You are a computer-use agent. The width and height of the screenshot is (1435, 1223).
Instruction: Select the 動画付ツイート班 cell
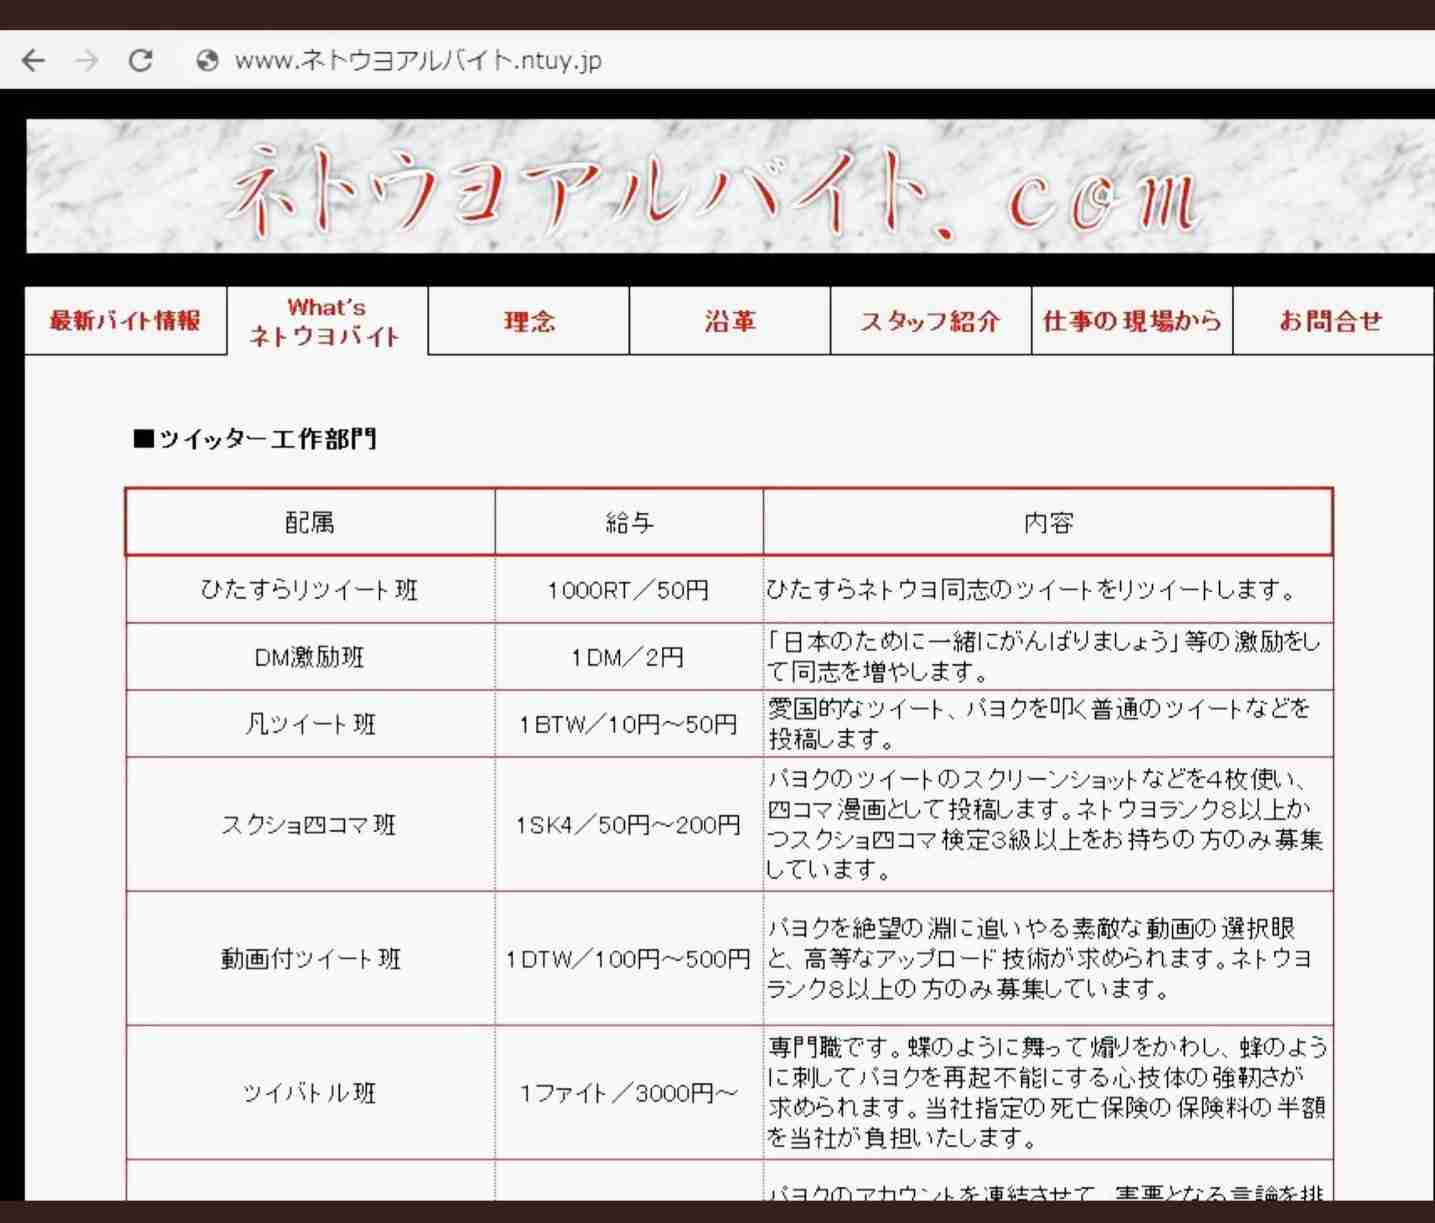click(310, 959)
